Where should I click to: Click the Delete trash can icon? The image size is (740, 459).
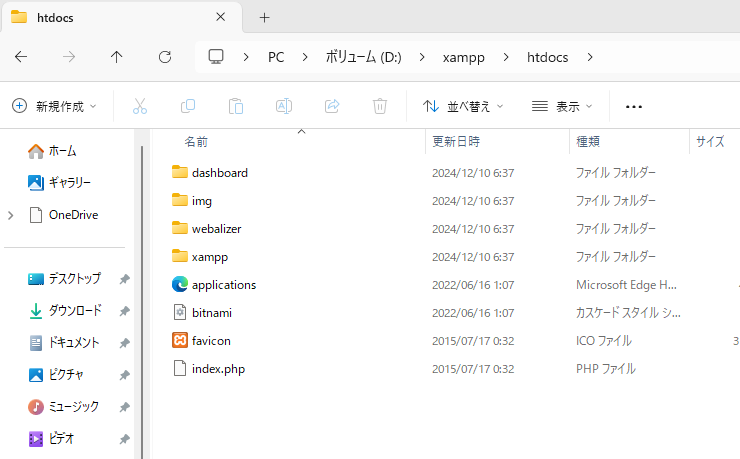380,106
